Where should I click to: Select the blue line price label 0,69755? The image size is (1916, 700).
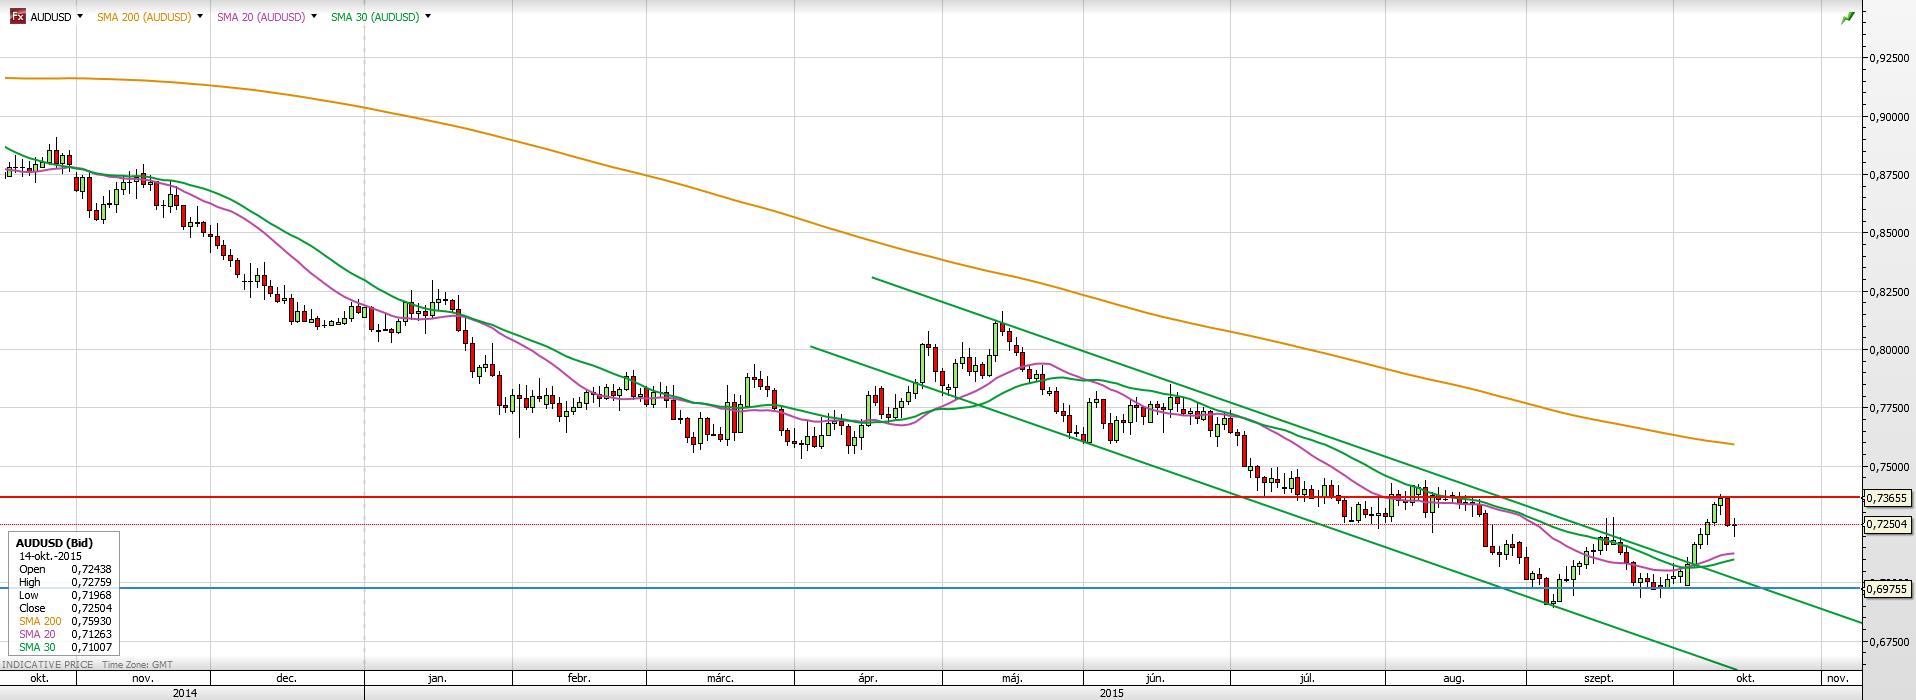tap(1888, 589)
